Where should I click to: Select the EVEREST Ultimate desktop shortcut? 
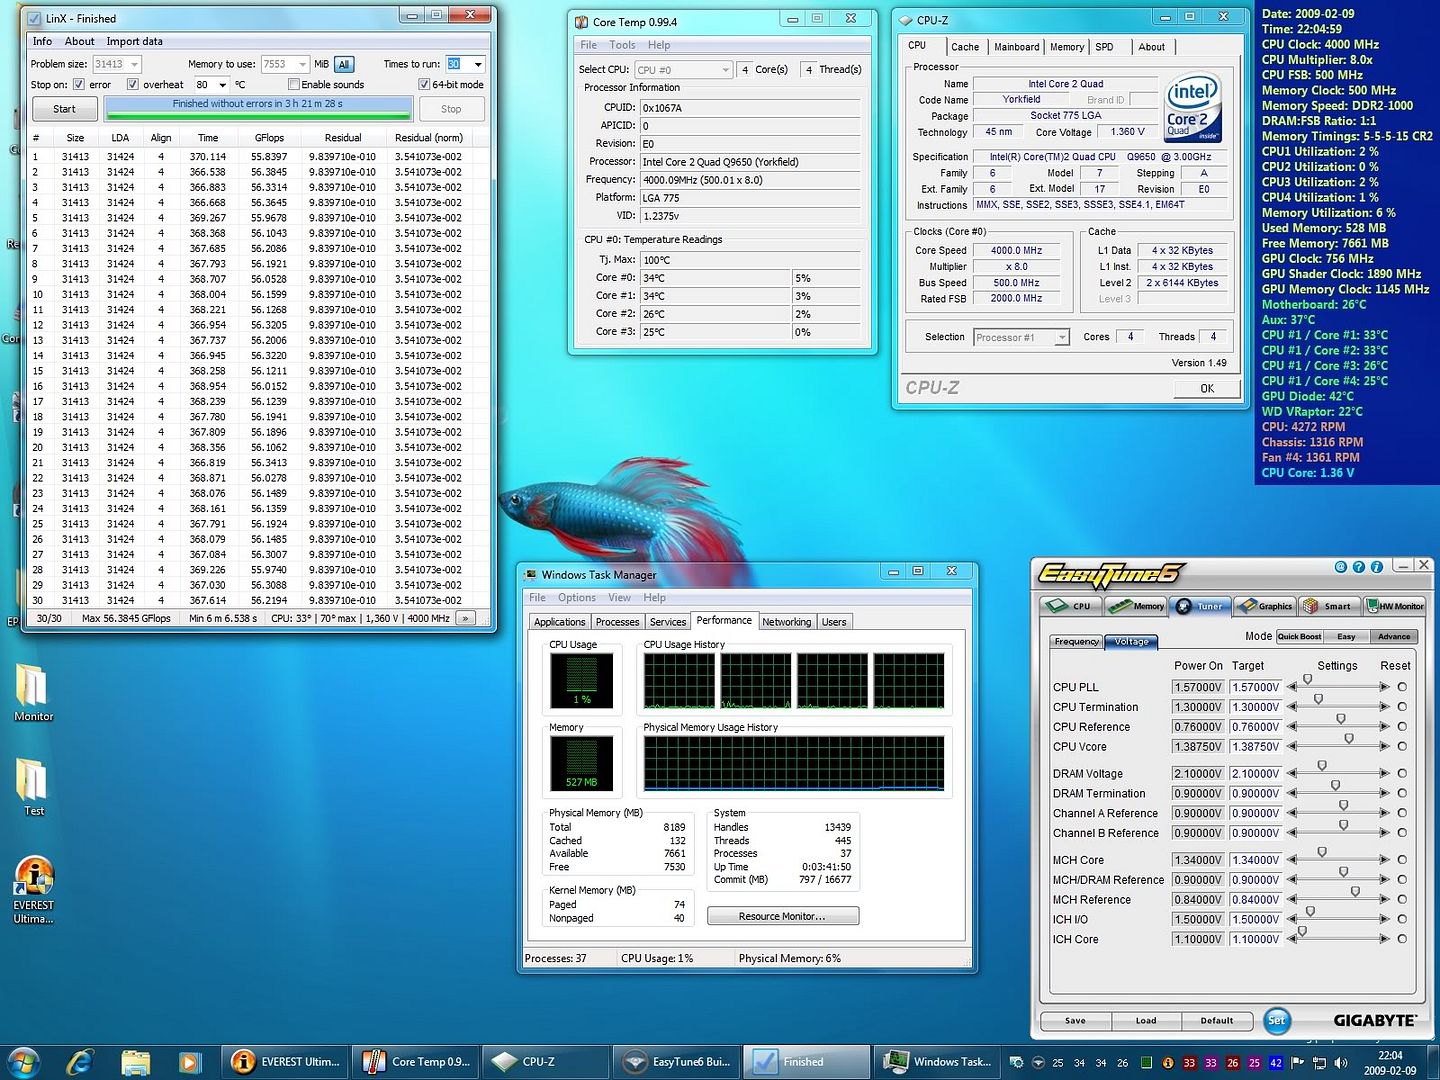[33, 890]
